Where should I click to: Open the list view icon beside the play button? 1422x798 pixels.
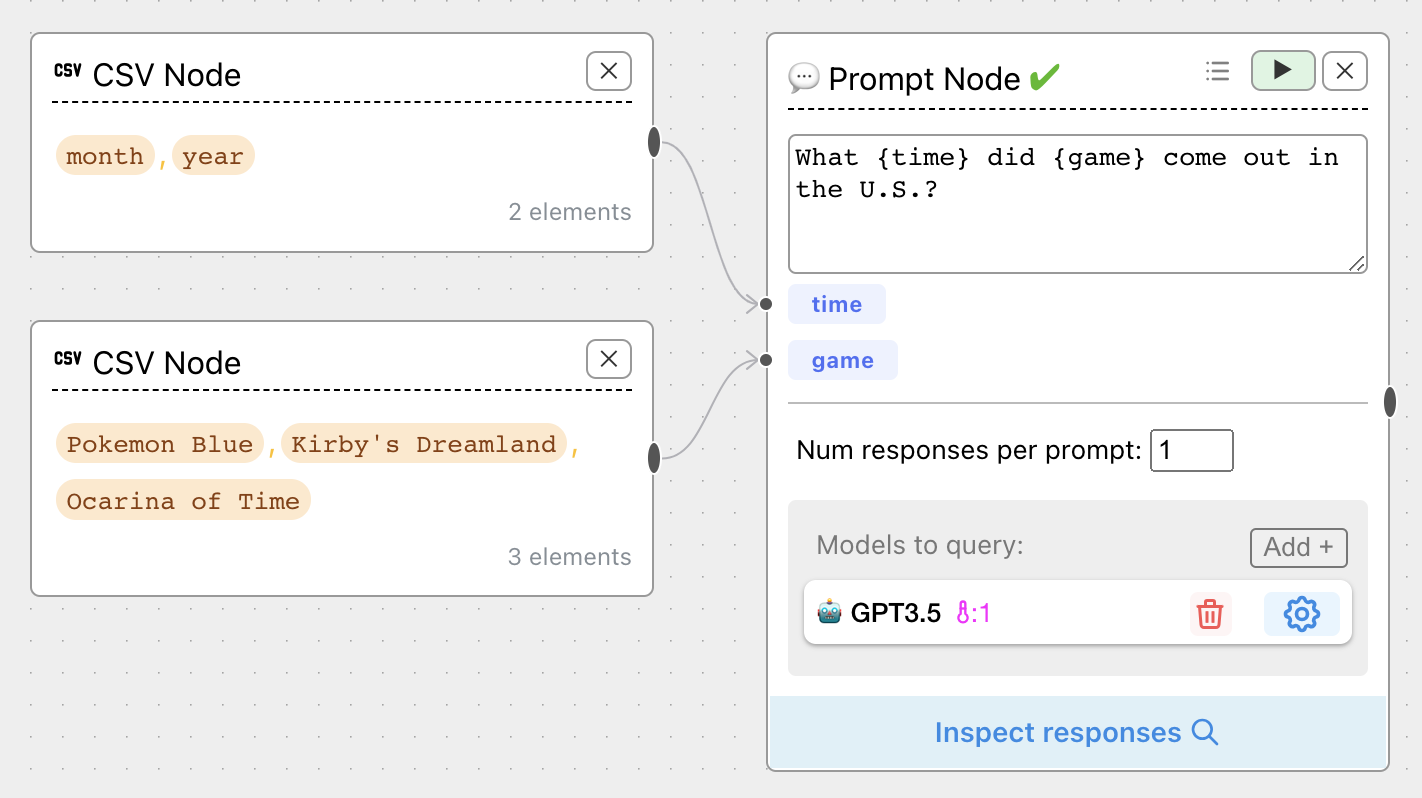pyautogui.click(x=1217, y=71)
